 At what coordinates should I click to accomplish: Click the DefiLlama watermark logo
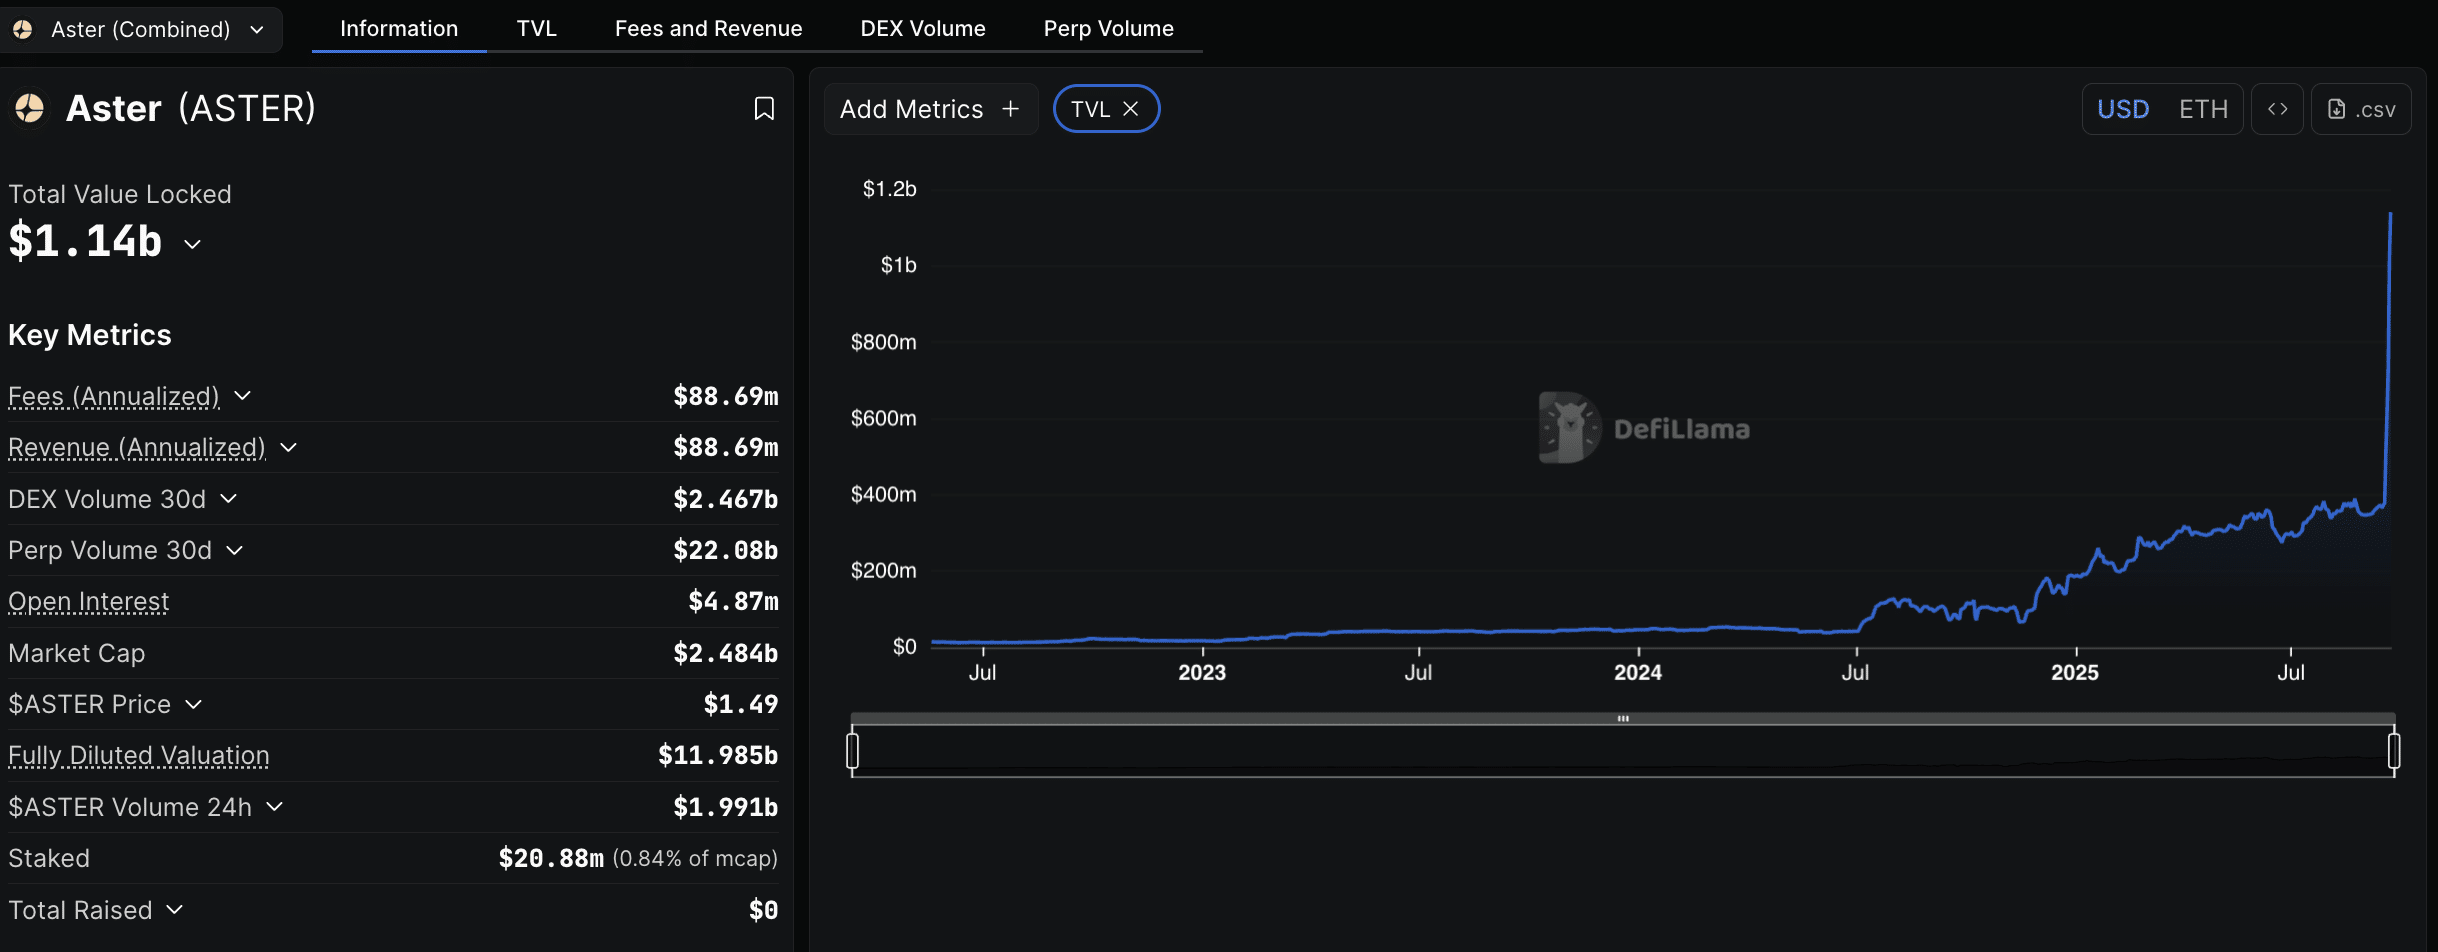point(1568,428)
